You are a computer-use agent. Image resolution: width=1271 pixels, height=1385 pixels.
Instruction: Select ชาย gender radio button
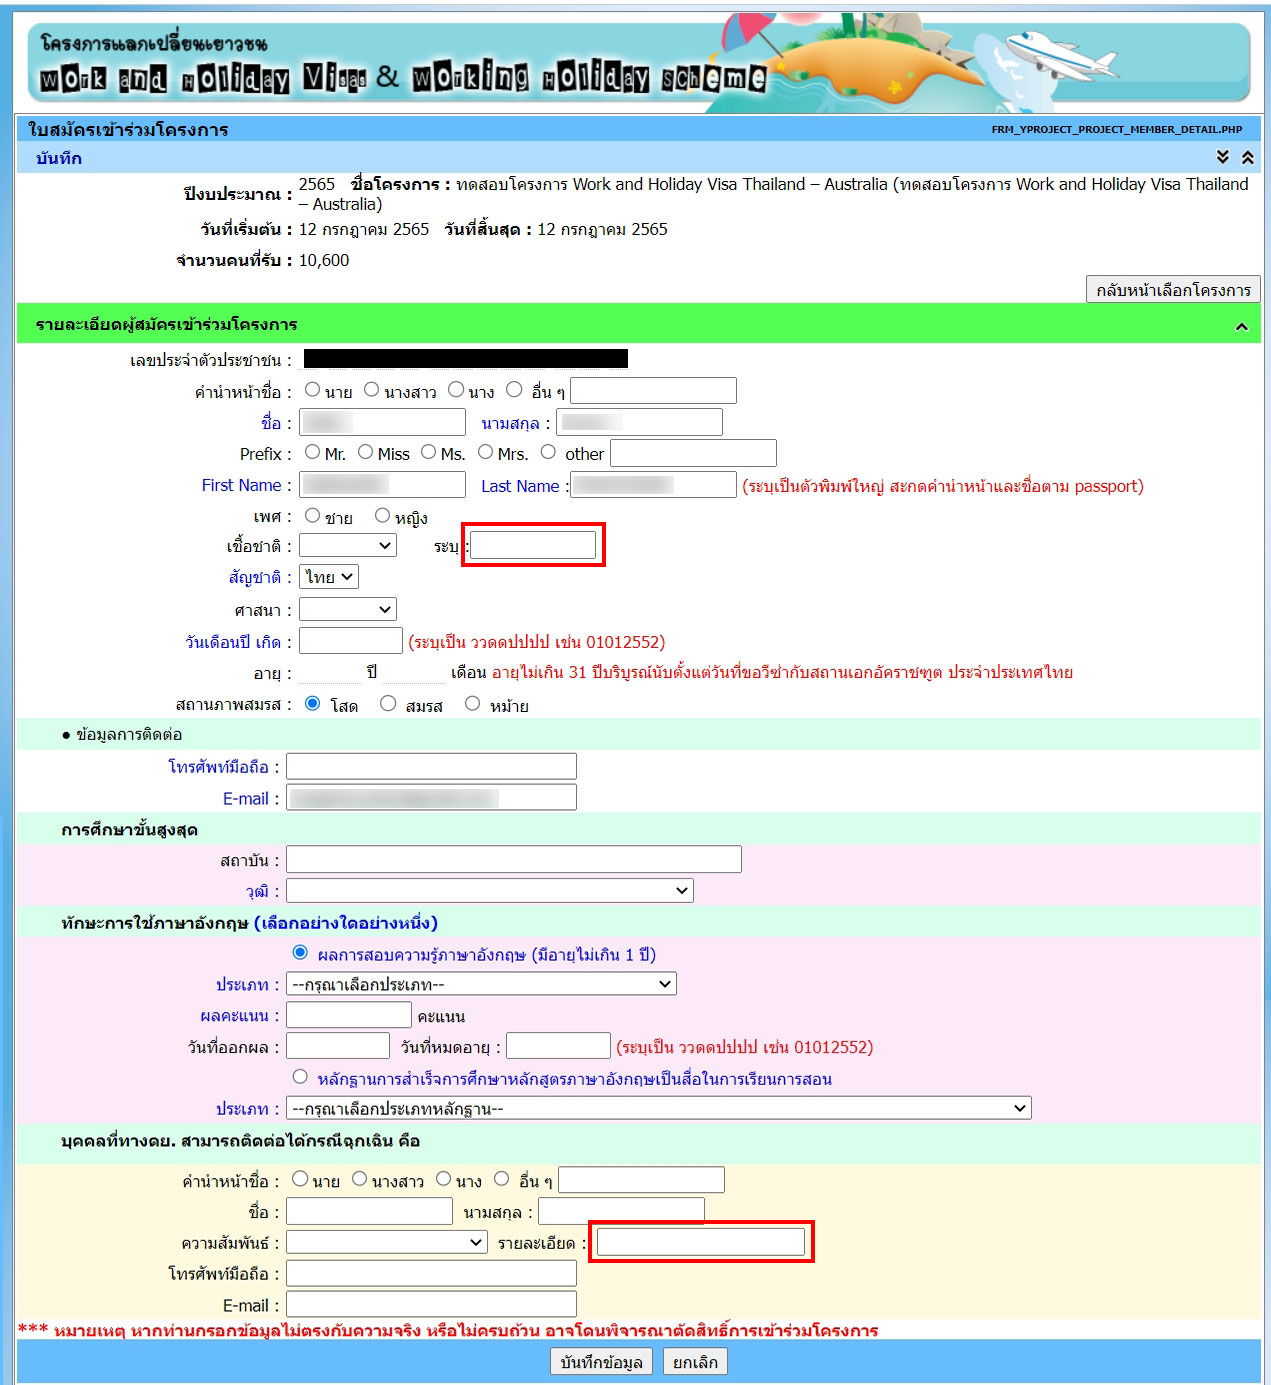point(312,516)
